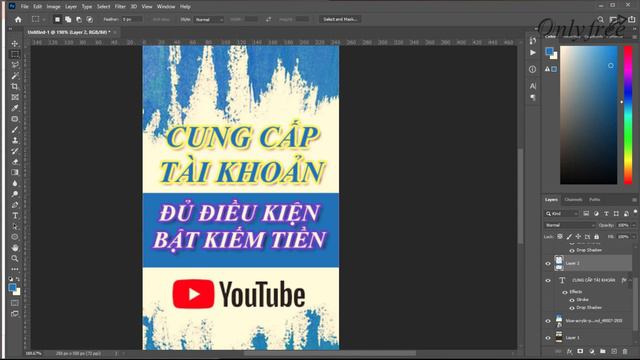Click the Select and Mask button
Screen dimensions: 640x360
tap(340, 19)
